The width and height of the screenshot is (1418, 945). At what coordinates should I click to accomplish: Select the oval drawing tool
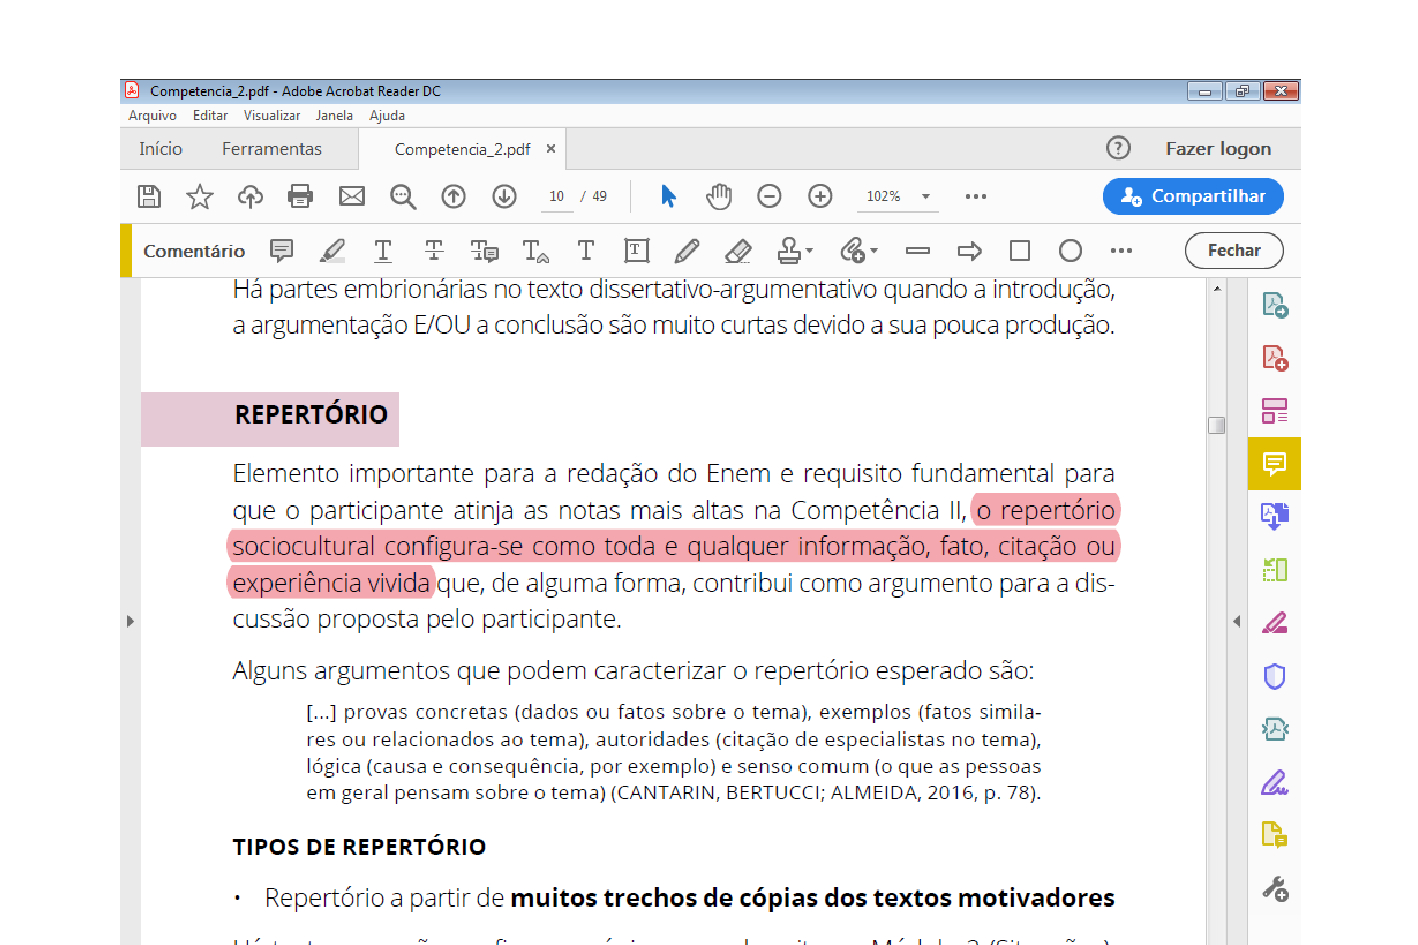click(x=1070, y=250)
